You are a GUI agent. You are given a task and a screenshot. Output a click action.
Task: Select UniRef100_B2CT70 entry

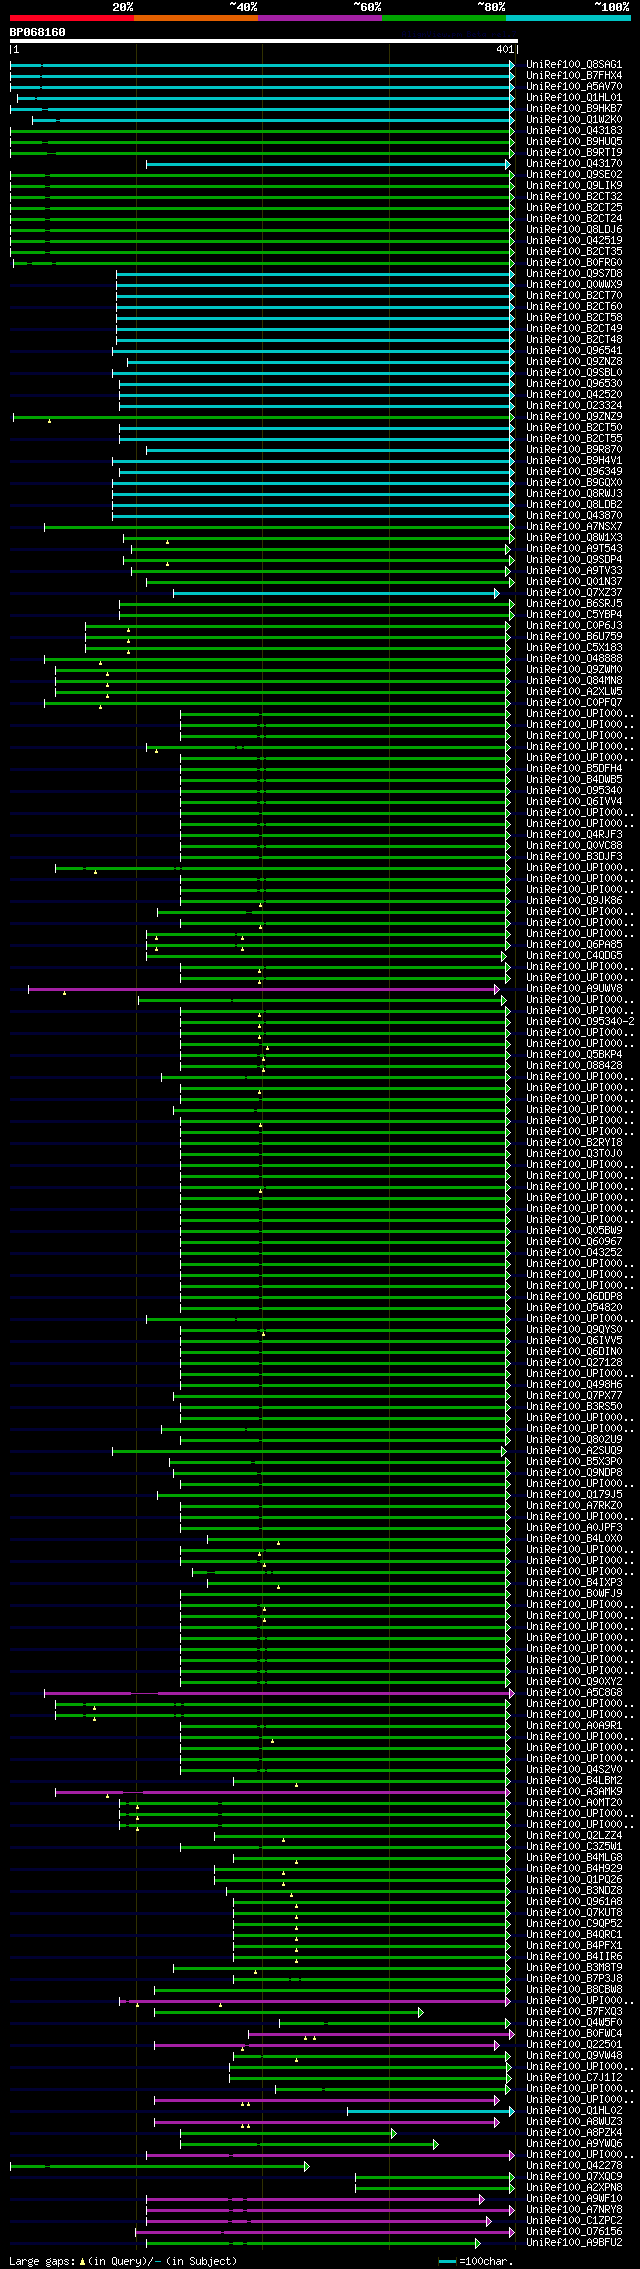[x=574, y=296]
